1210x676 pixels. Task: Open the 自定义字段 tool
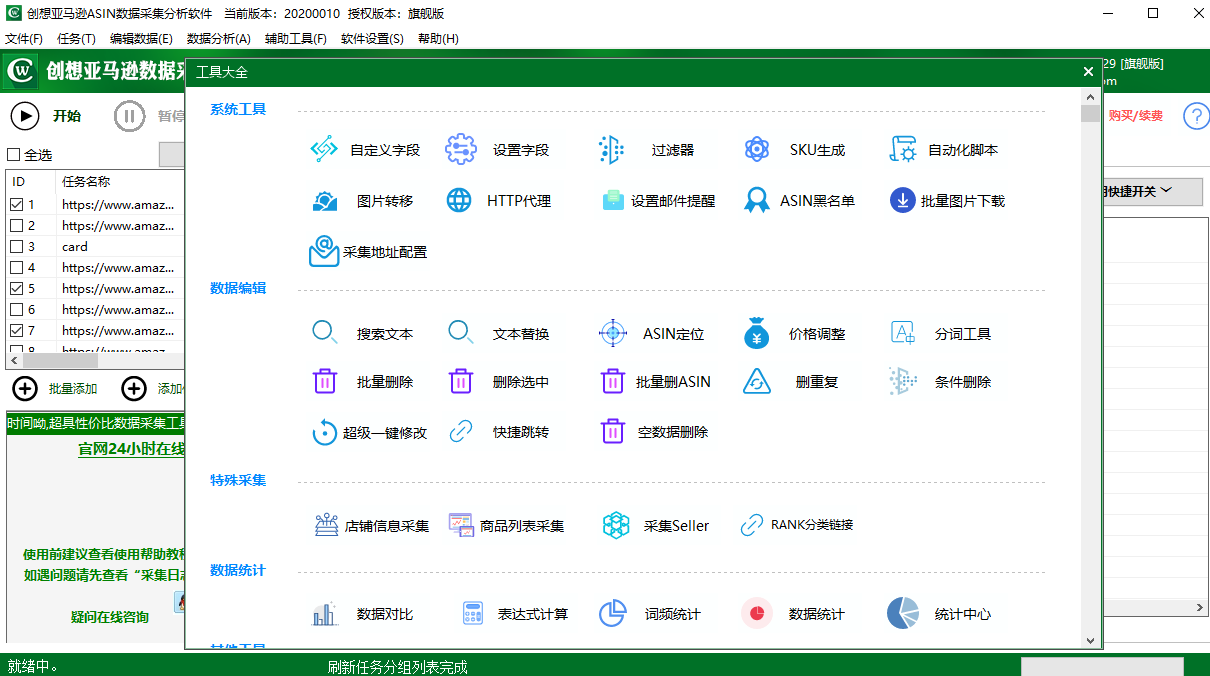tap(365, 150)
